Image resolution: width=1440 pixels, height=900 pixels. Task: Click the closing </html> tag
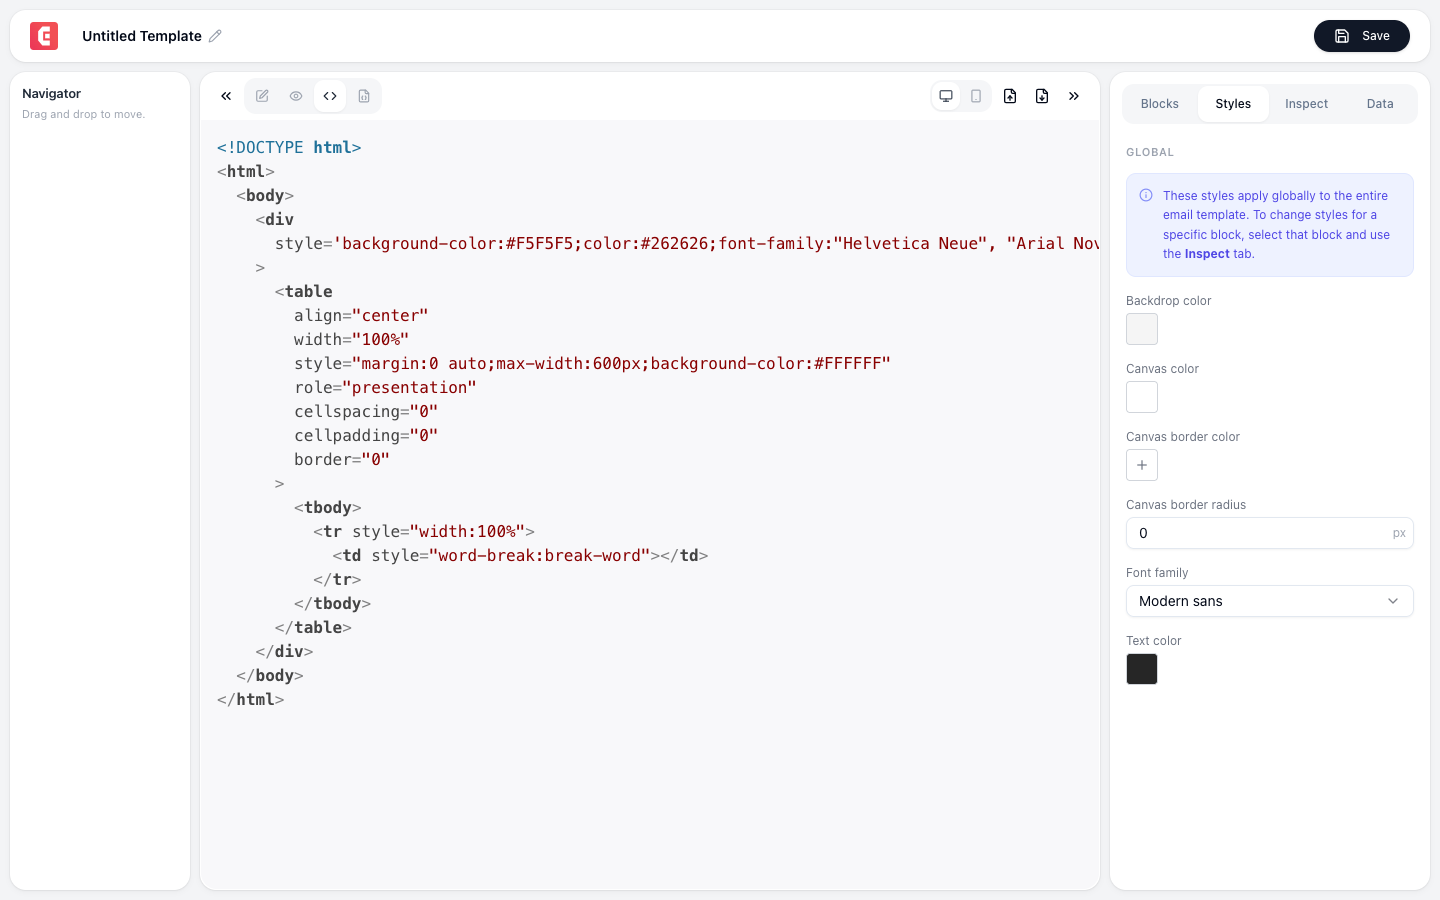(x=251, y=699)
